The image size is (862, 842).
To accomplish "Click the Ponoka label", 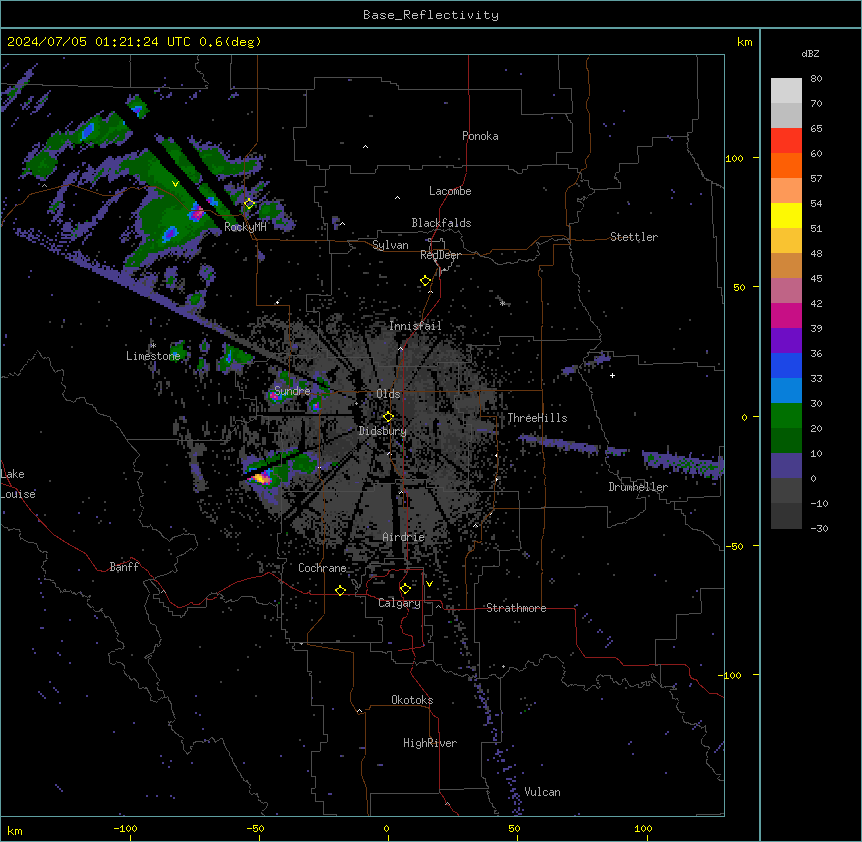I will pos(480,136).
